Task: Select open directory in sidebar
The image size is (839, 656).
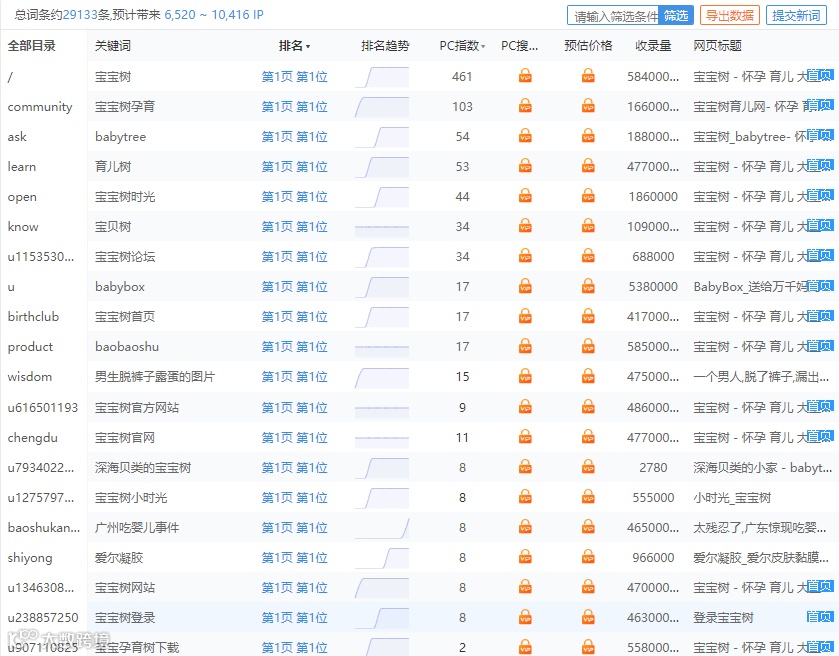Action: (x=22, y=197)
